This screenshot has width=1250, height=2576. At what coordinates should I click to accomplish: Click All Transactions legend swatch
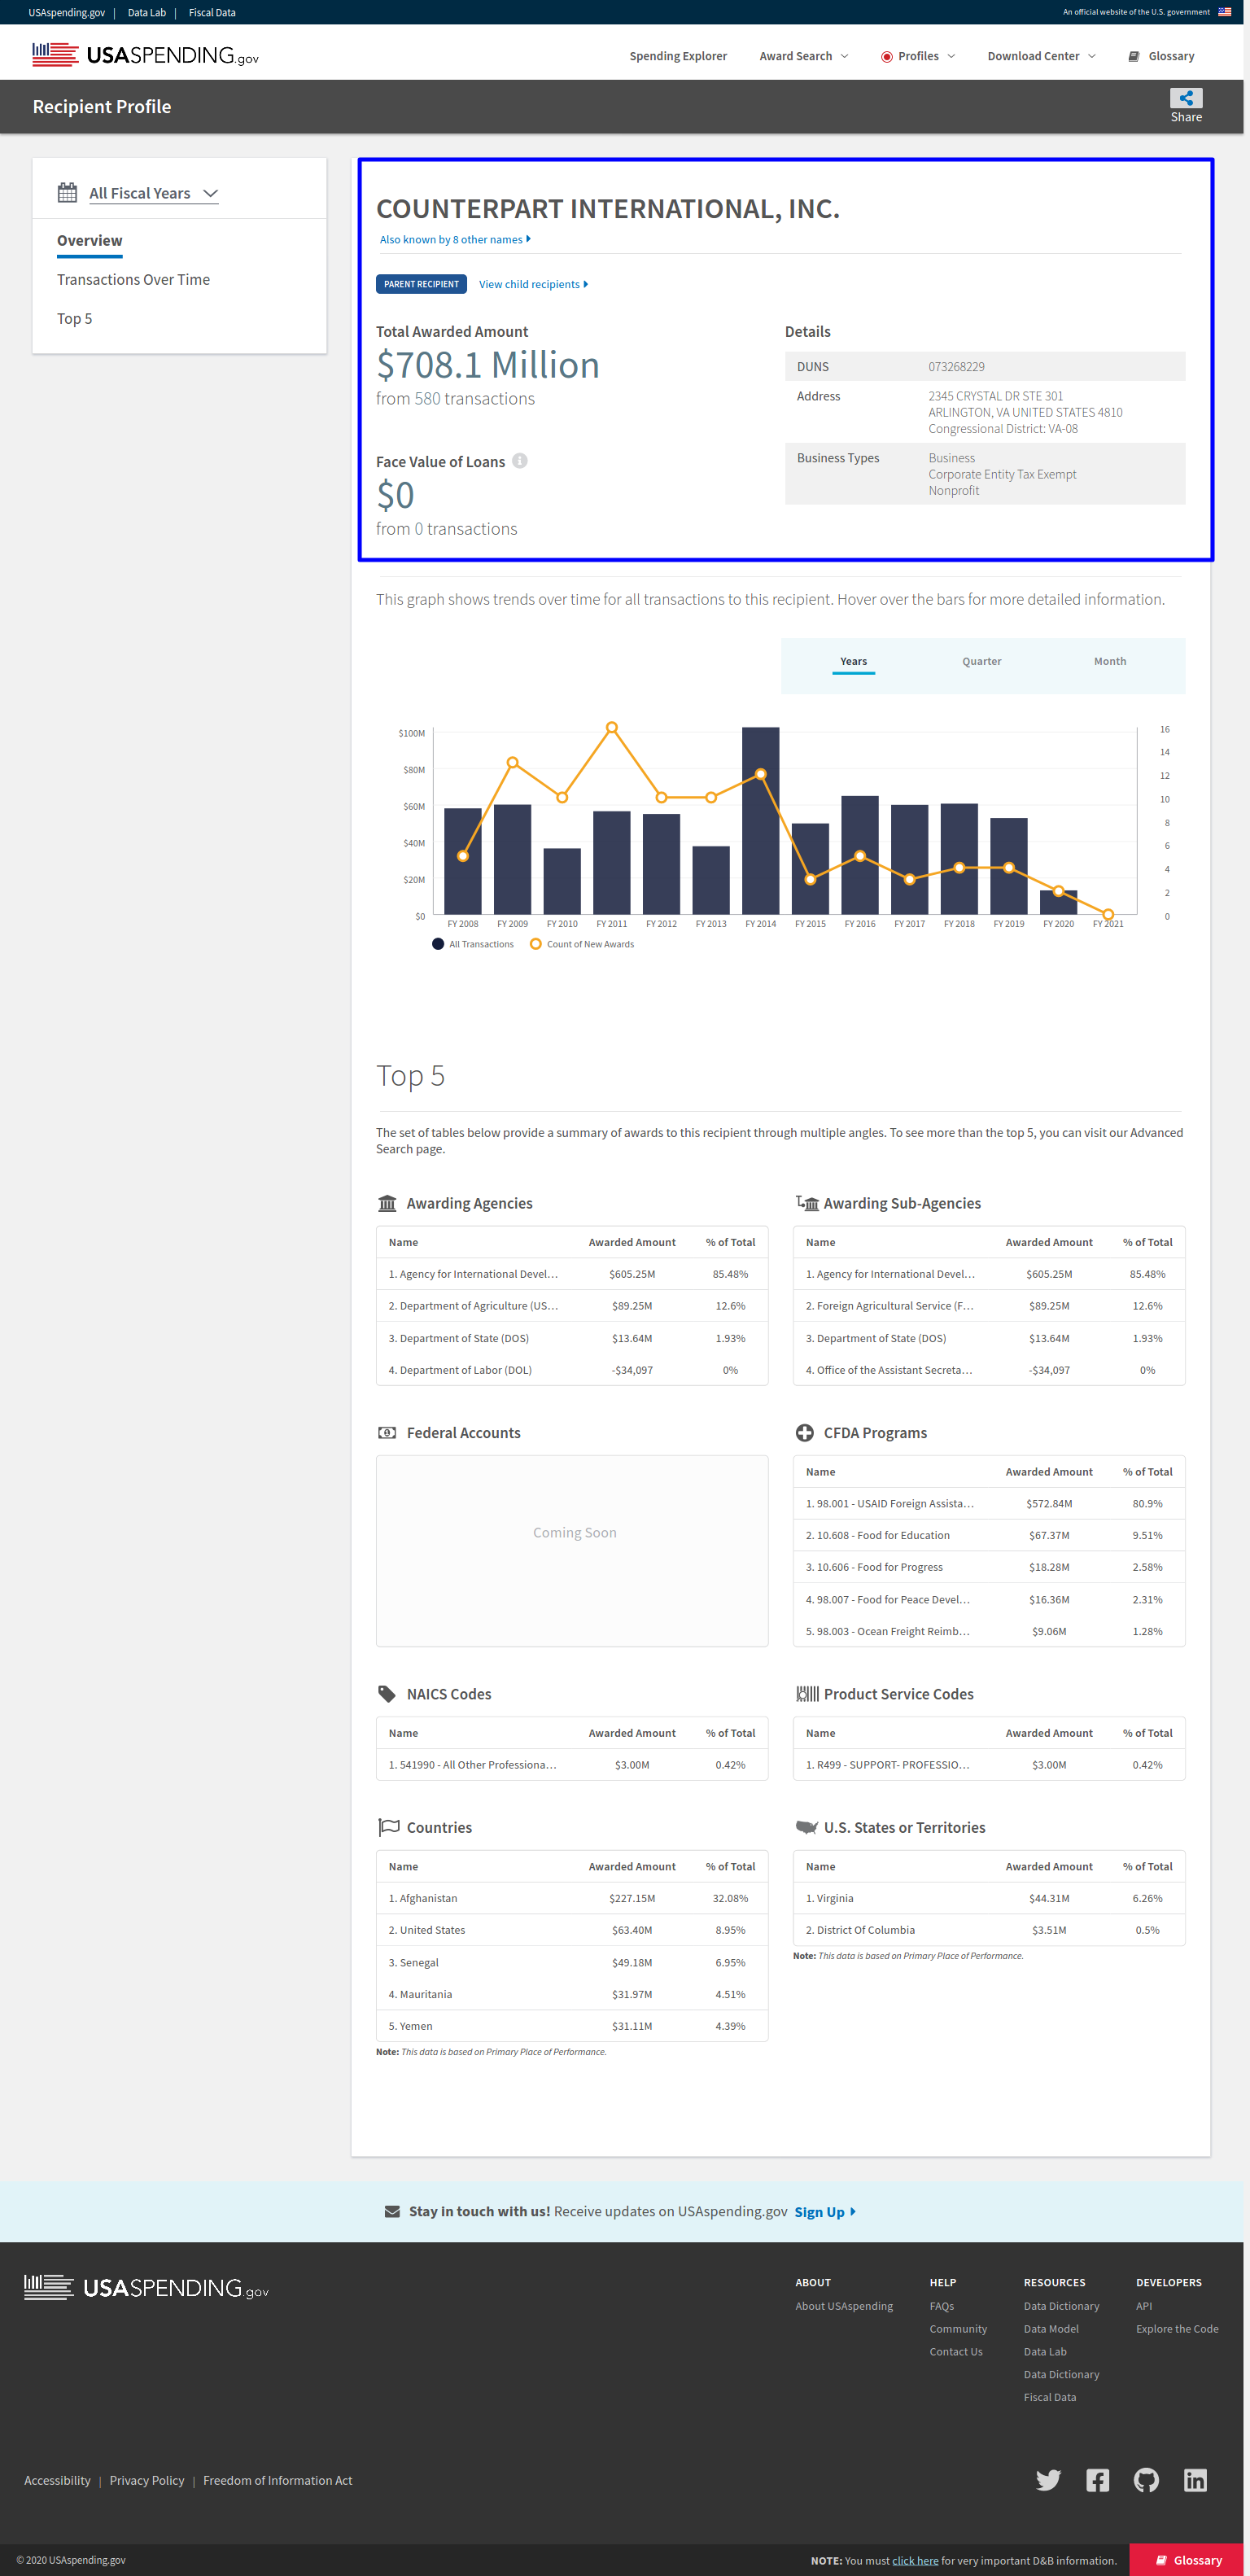(x=438, y=944)
